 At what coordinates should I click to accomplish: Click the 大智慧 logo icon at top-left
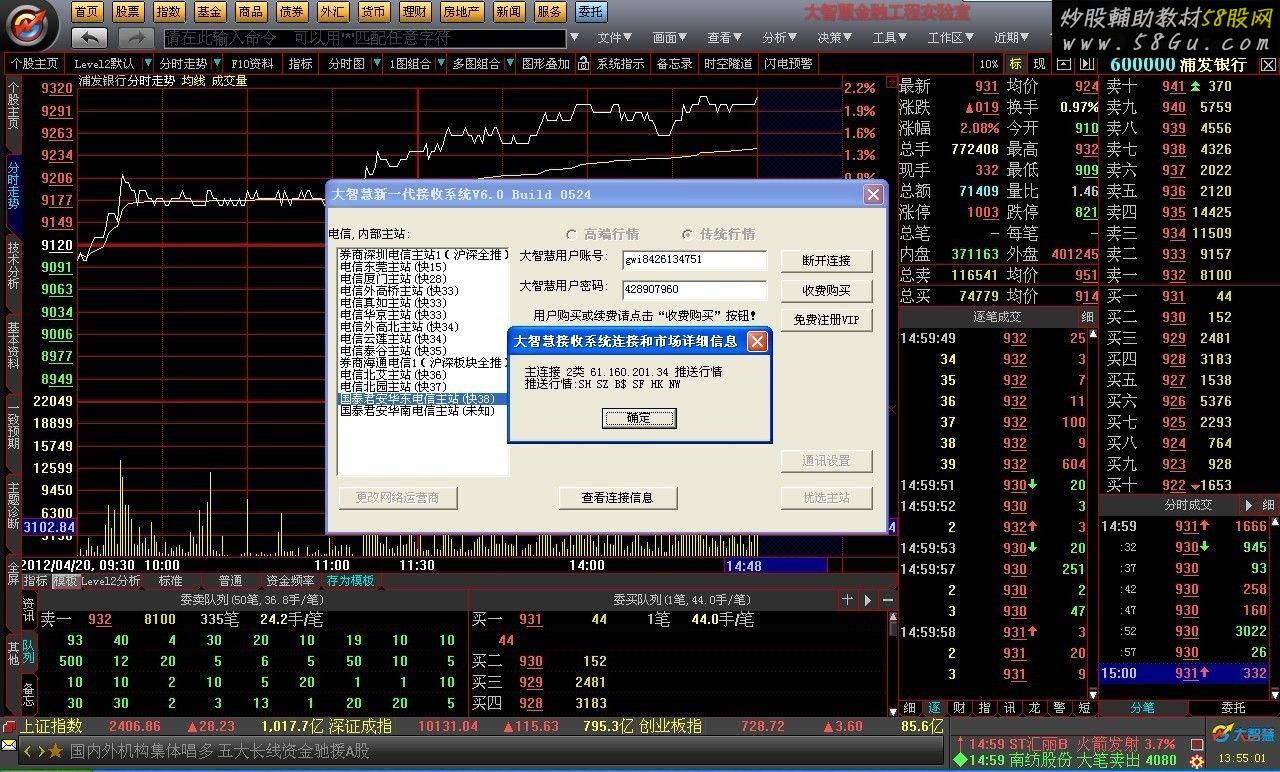coord(32,25)
